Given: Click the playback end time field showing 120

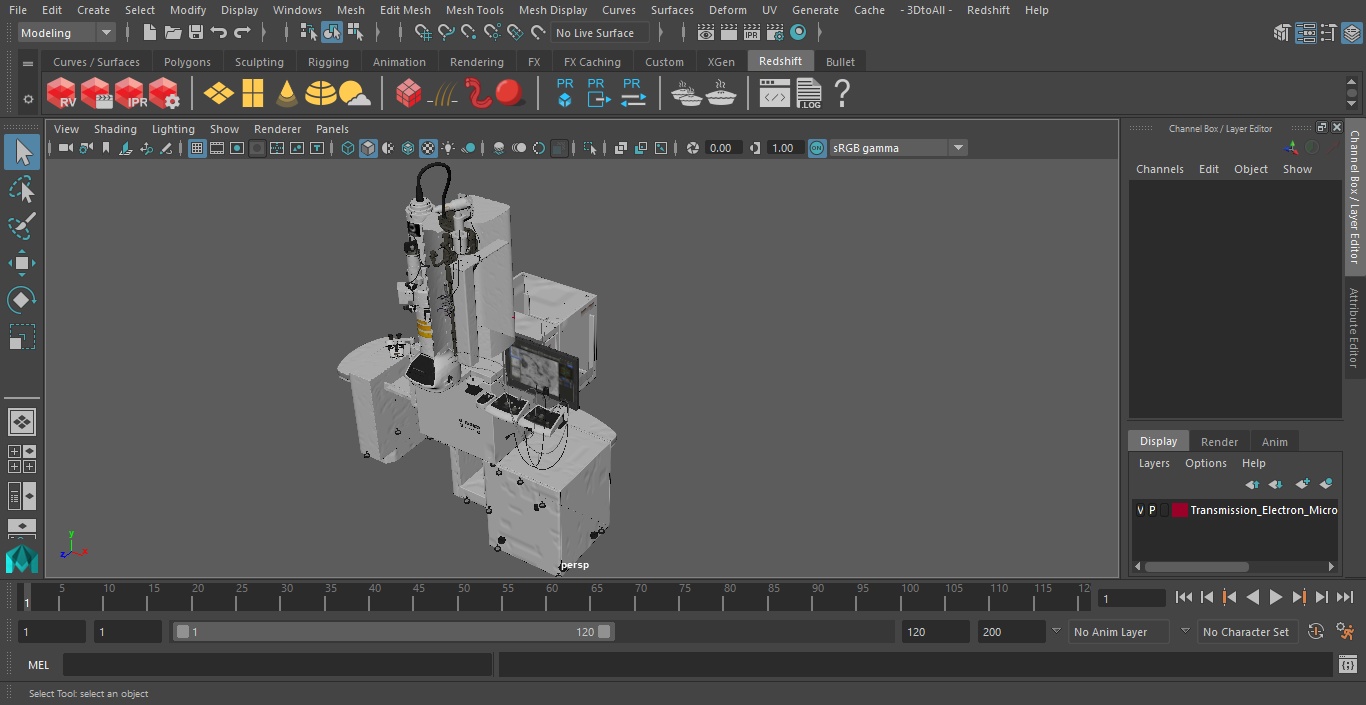Looking at the screenshot, I should tap(934, 632).
